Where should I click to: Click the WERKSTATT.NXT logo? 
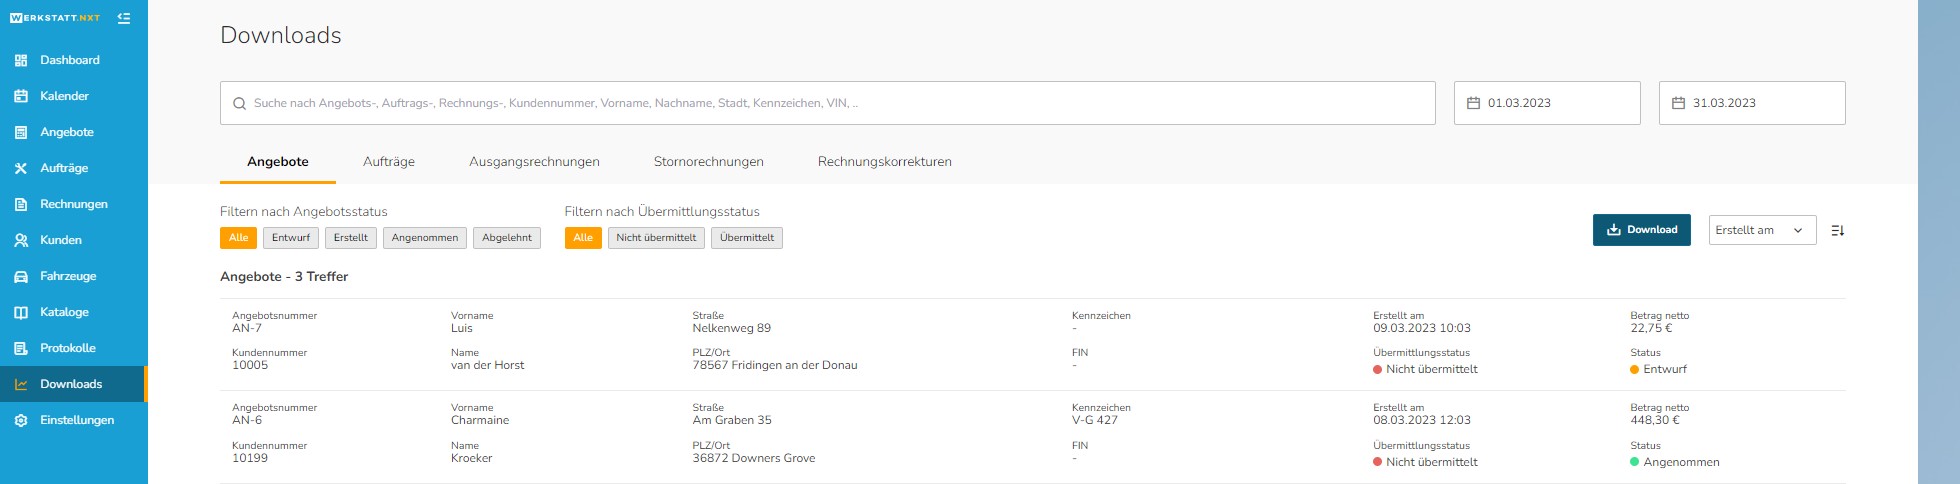[55, 18]
